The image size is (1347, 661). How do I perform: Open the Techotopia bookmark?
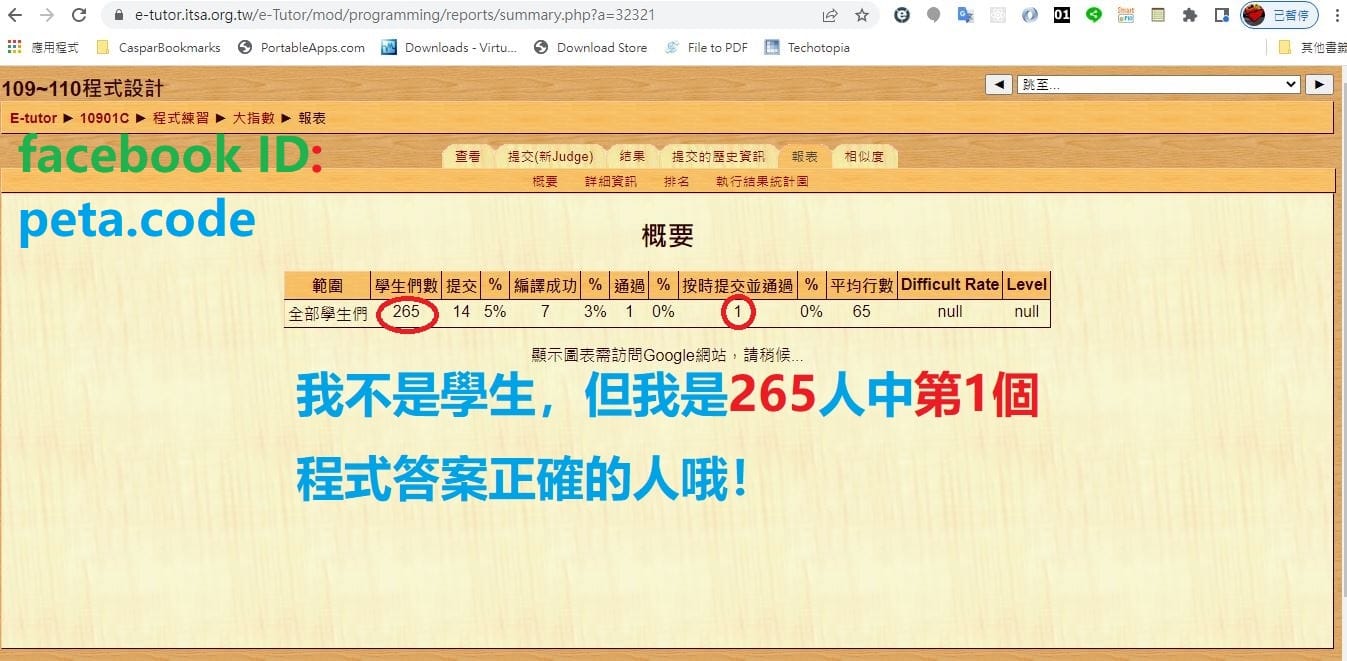[808, 47]
